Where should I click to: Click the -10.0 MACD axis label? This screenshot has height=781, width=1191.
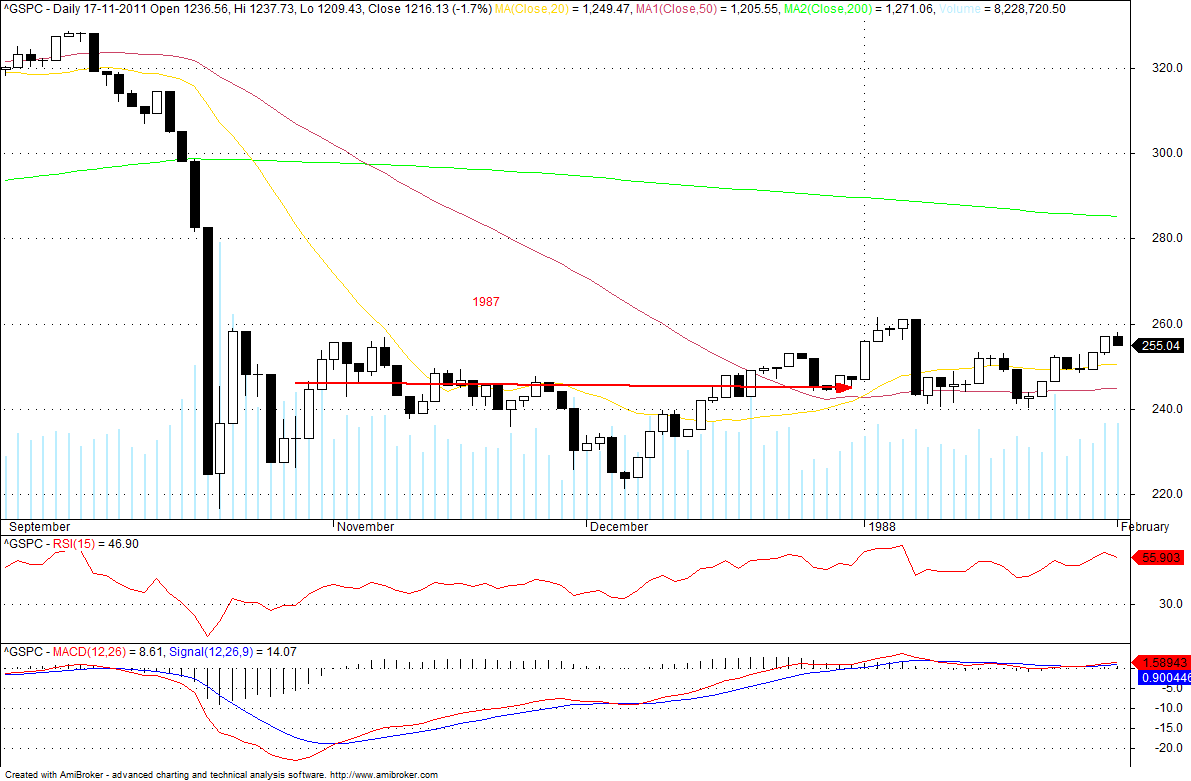1169,708
